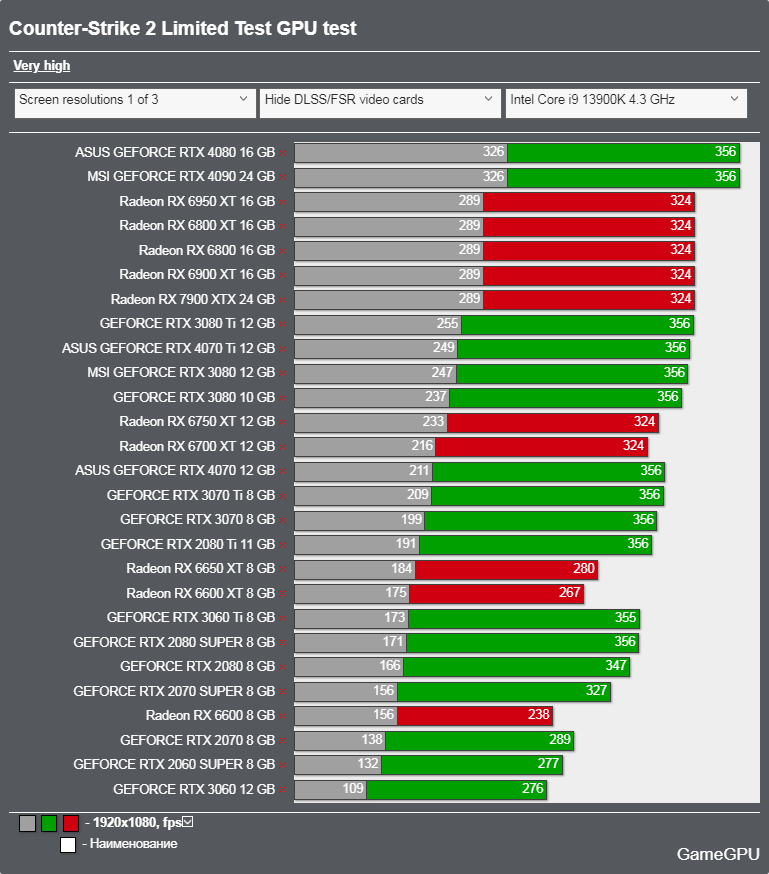Click red X next to Radeon RX 6950 XT
Screen dimensions: 769x874
click(x=283, y=202)
